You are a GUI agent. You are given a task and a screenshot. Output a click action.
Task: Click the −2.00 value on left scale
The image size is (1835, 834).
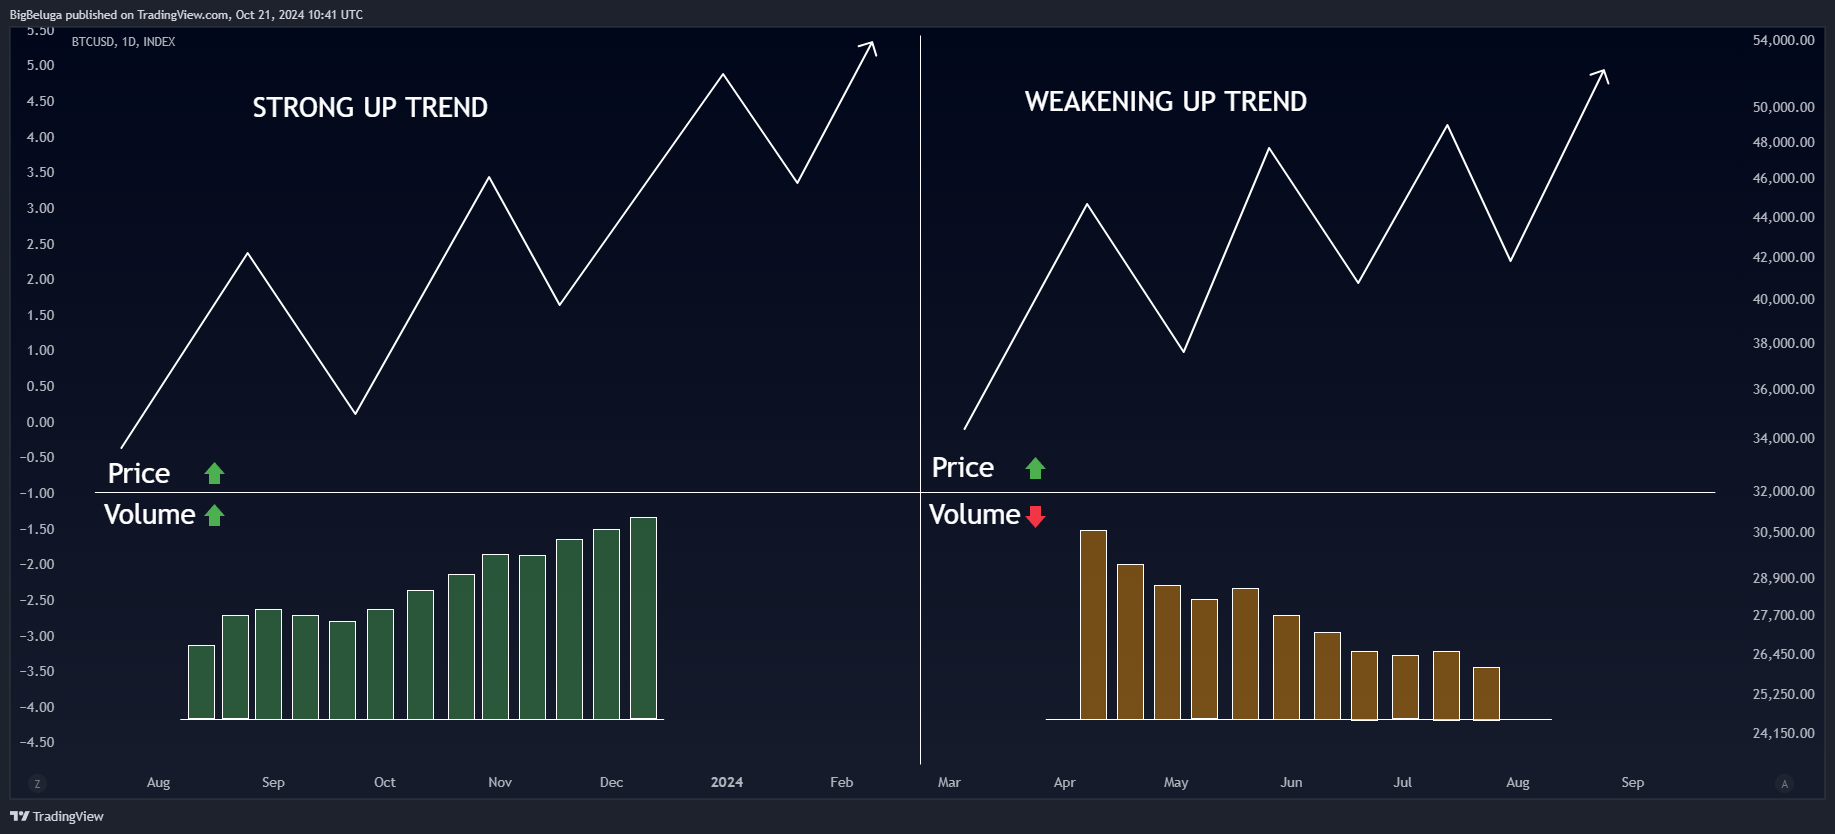coord(37,564)
